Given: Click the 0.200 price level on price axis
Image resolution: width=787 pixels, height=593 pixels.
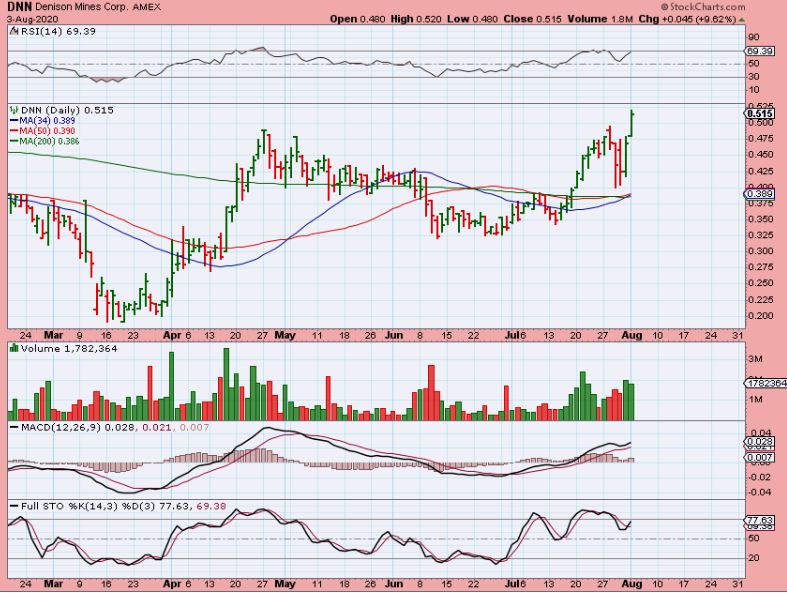Looking at the screenshot, I should [x=760, y=316].
